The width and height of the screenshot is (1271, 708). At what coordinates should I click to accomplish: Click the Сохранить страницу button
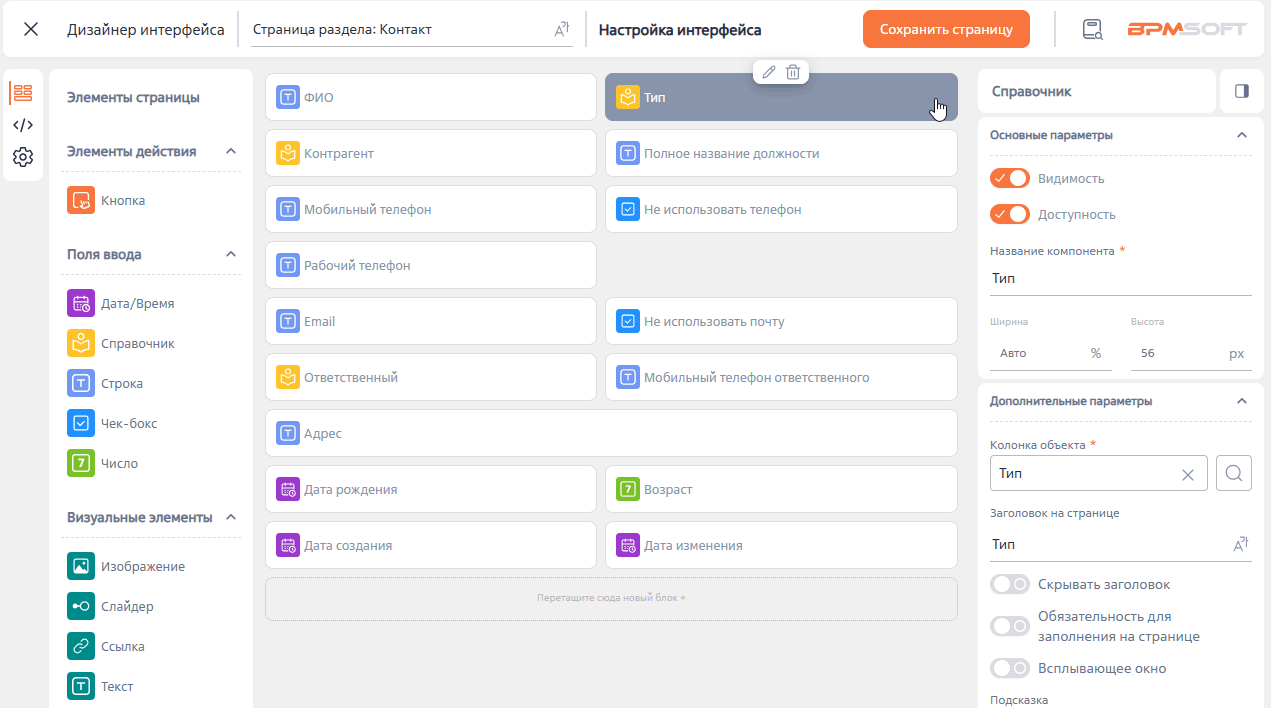(946, 29)
